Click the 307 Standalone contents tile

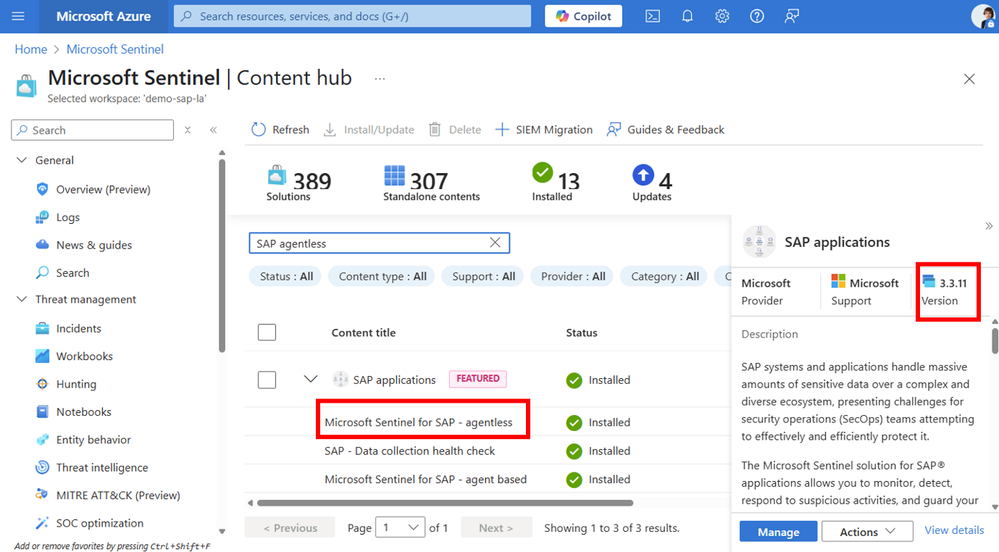(x=431, y=184)
